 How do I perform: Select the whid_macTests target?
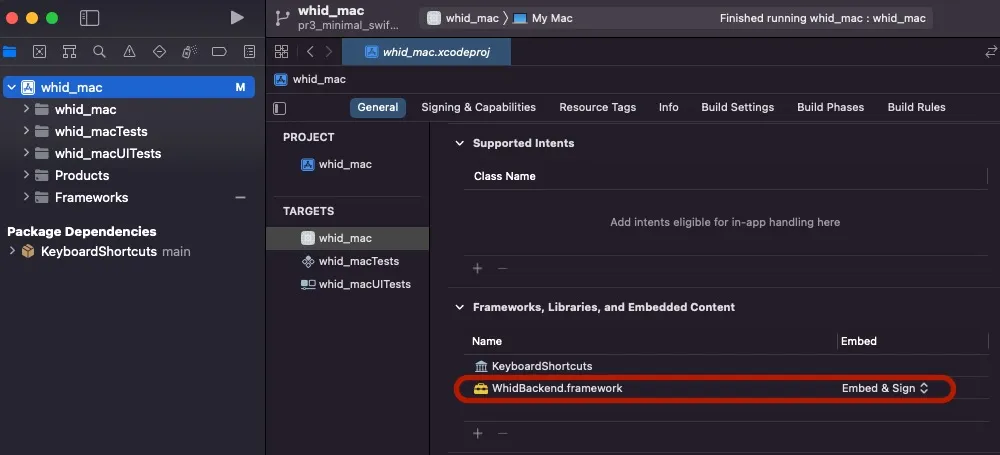coord(349,261)
